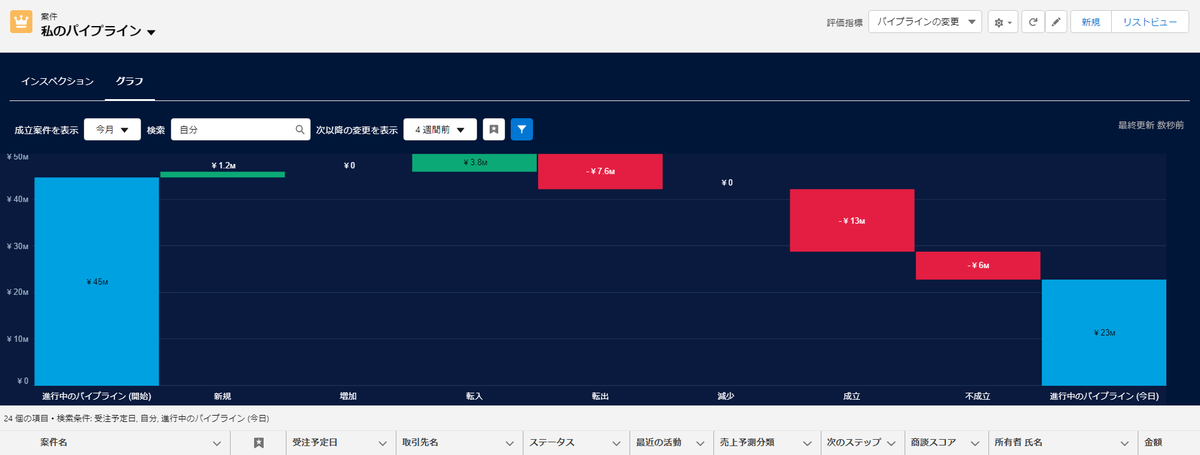Open the 今月 closed-deals period dropdown
This screenshot has height=455, width=1200.
tap(112, 130)
